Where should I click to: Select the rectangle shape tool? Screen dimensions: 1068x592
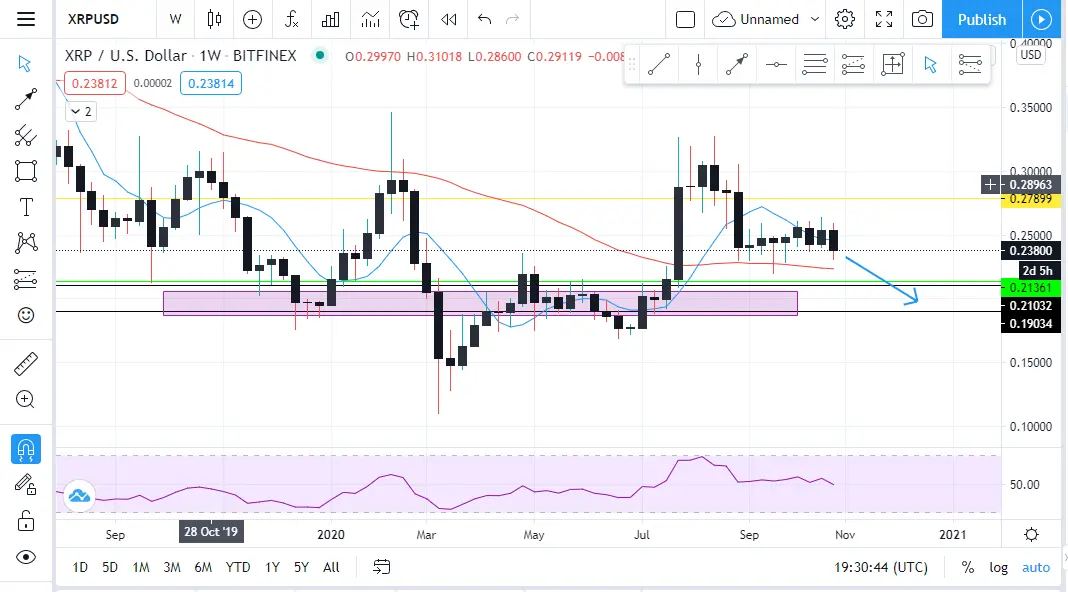tap(25, 171)
